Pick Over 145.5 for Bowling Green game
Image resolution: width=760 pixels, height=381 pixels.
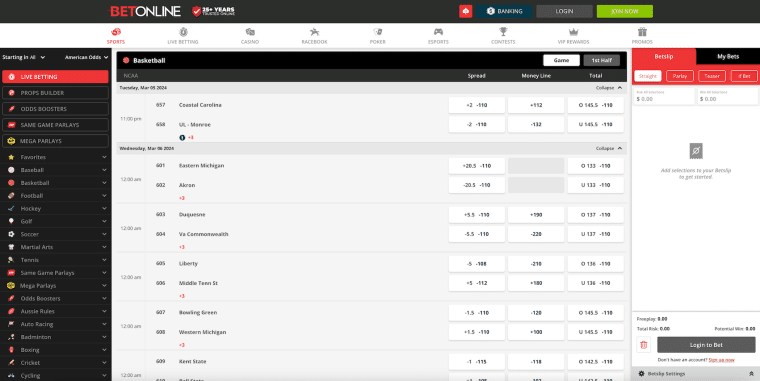[x=596, y=313]
